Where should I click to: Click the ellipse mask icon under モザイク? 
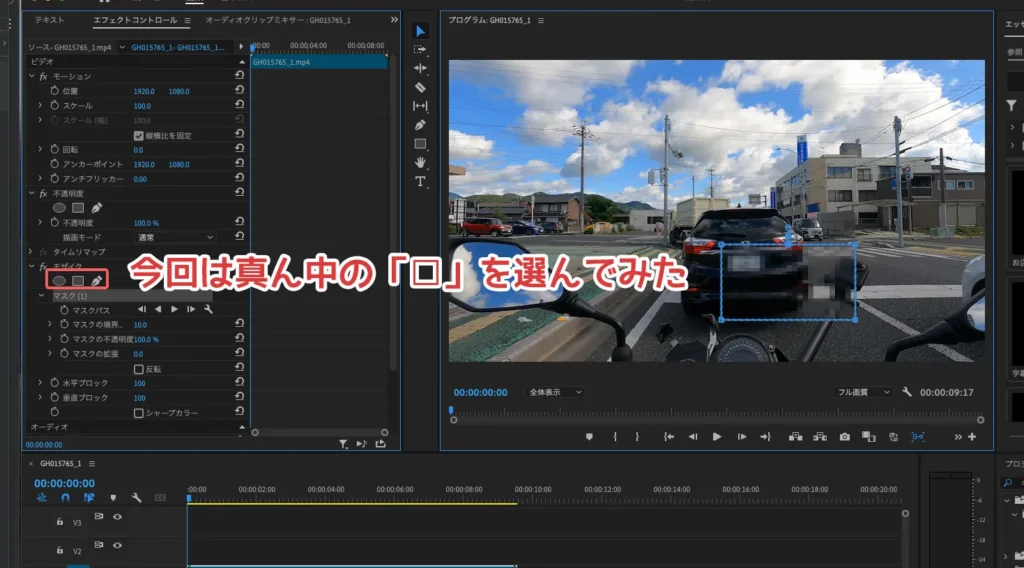[x=59, y=281]
